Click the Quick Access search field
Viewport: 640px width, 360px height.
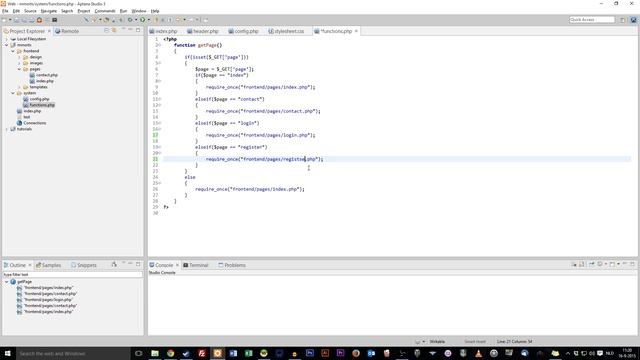pyautogui.click(x=592, y=20)
